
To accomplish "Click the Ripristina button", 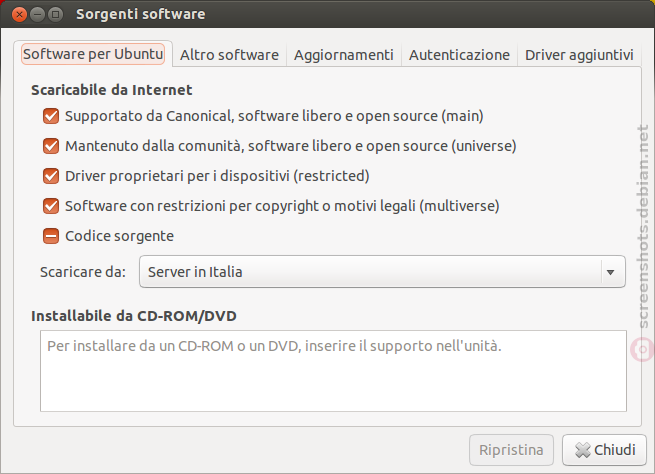I will click(511, 450).
